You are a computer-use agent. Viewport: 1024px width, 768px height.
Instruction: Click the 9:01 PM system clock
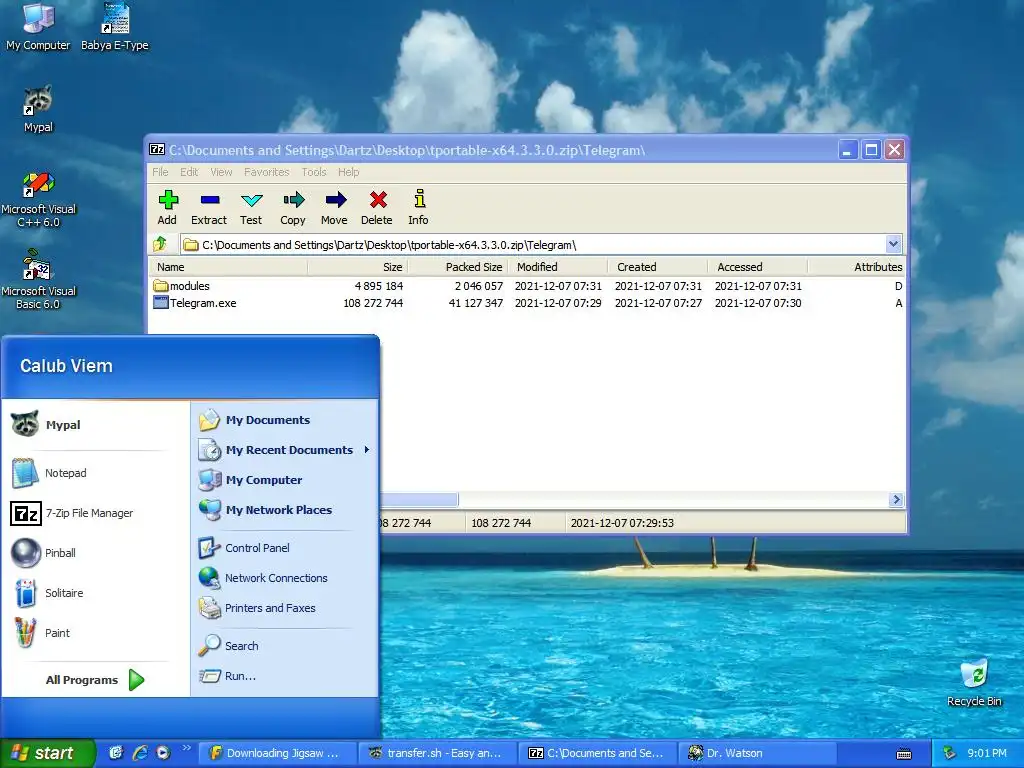[x=987, y=753]
